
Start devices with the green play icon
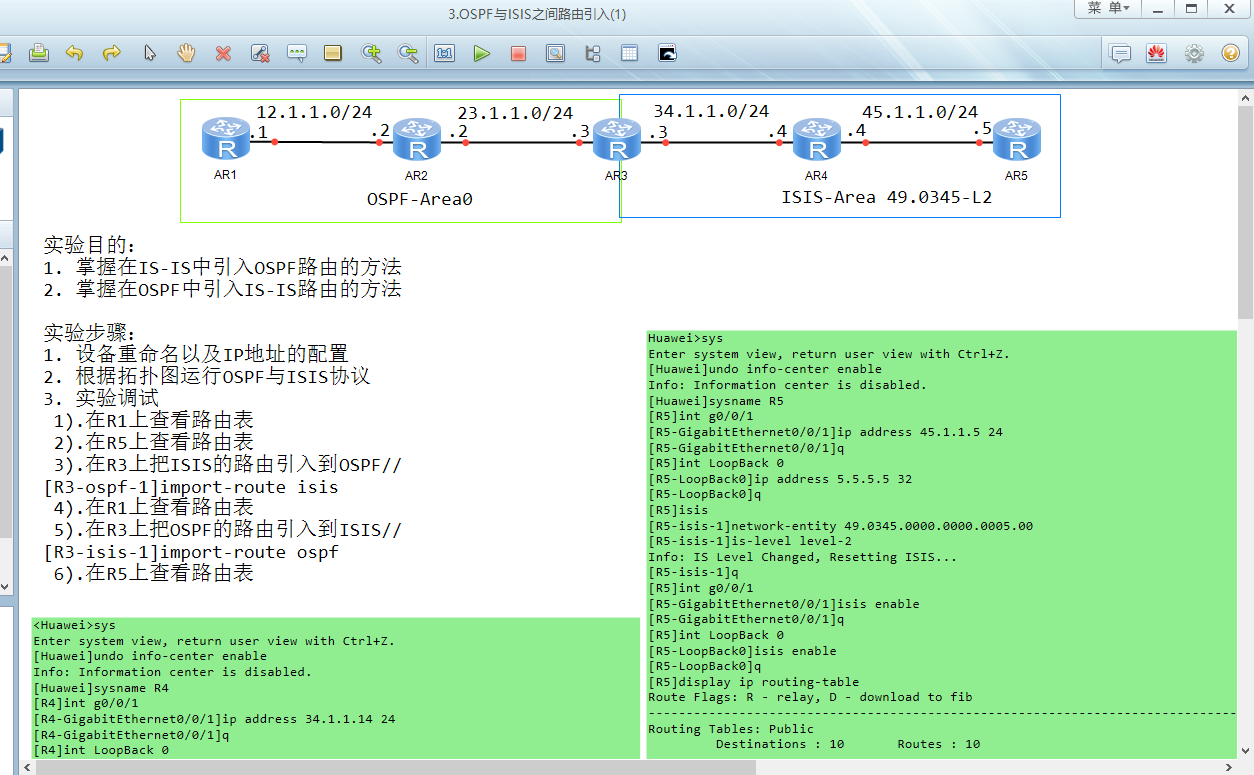pos(482,54)
